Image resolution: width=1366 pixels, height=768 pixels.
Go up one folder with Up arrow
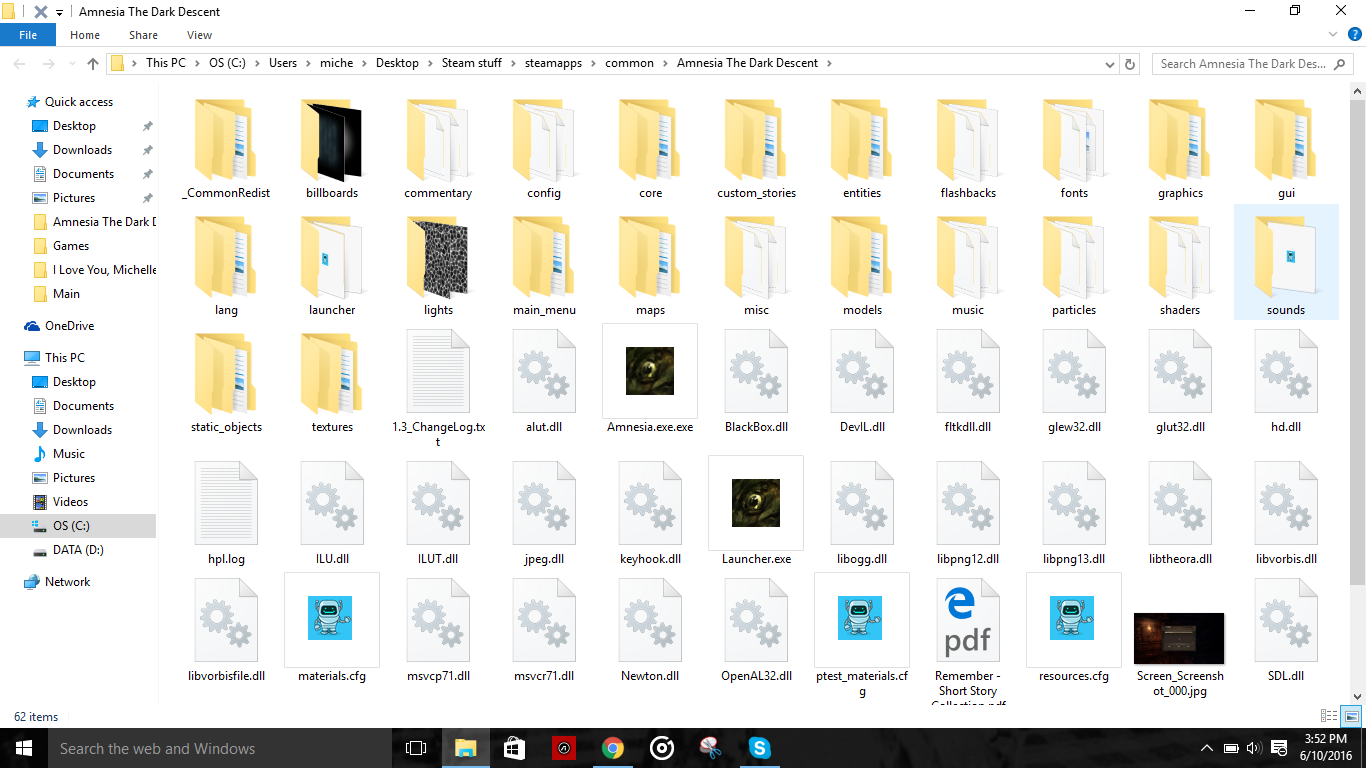[93, 63]
